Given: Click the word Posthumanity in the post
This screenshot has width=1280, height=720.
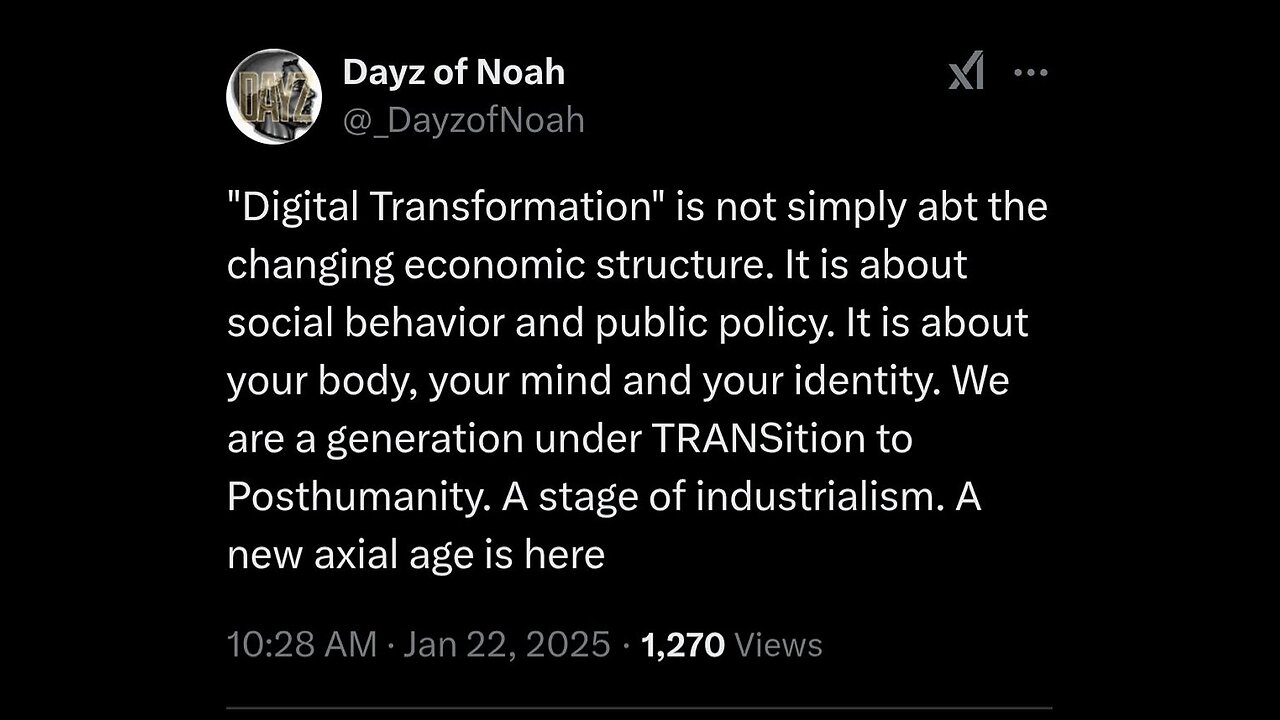Looking at the screenshot, I should [x=355, y=497].
